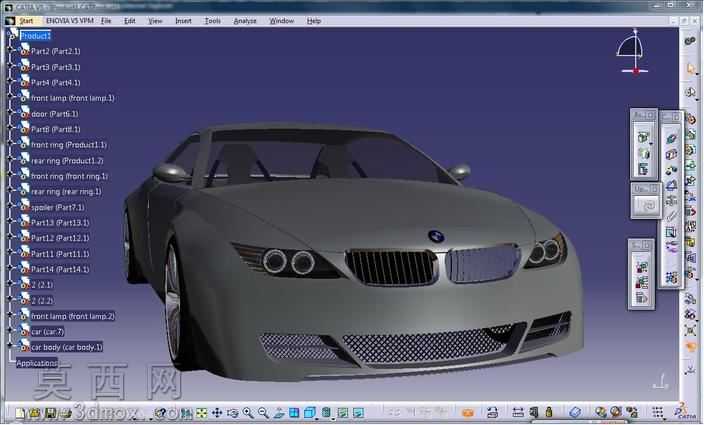Select the Applications tree entry
This screenshot has width=704, height=425.
(x=36, y=363)
